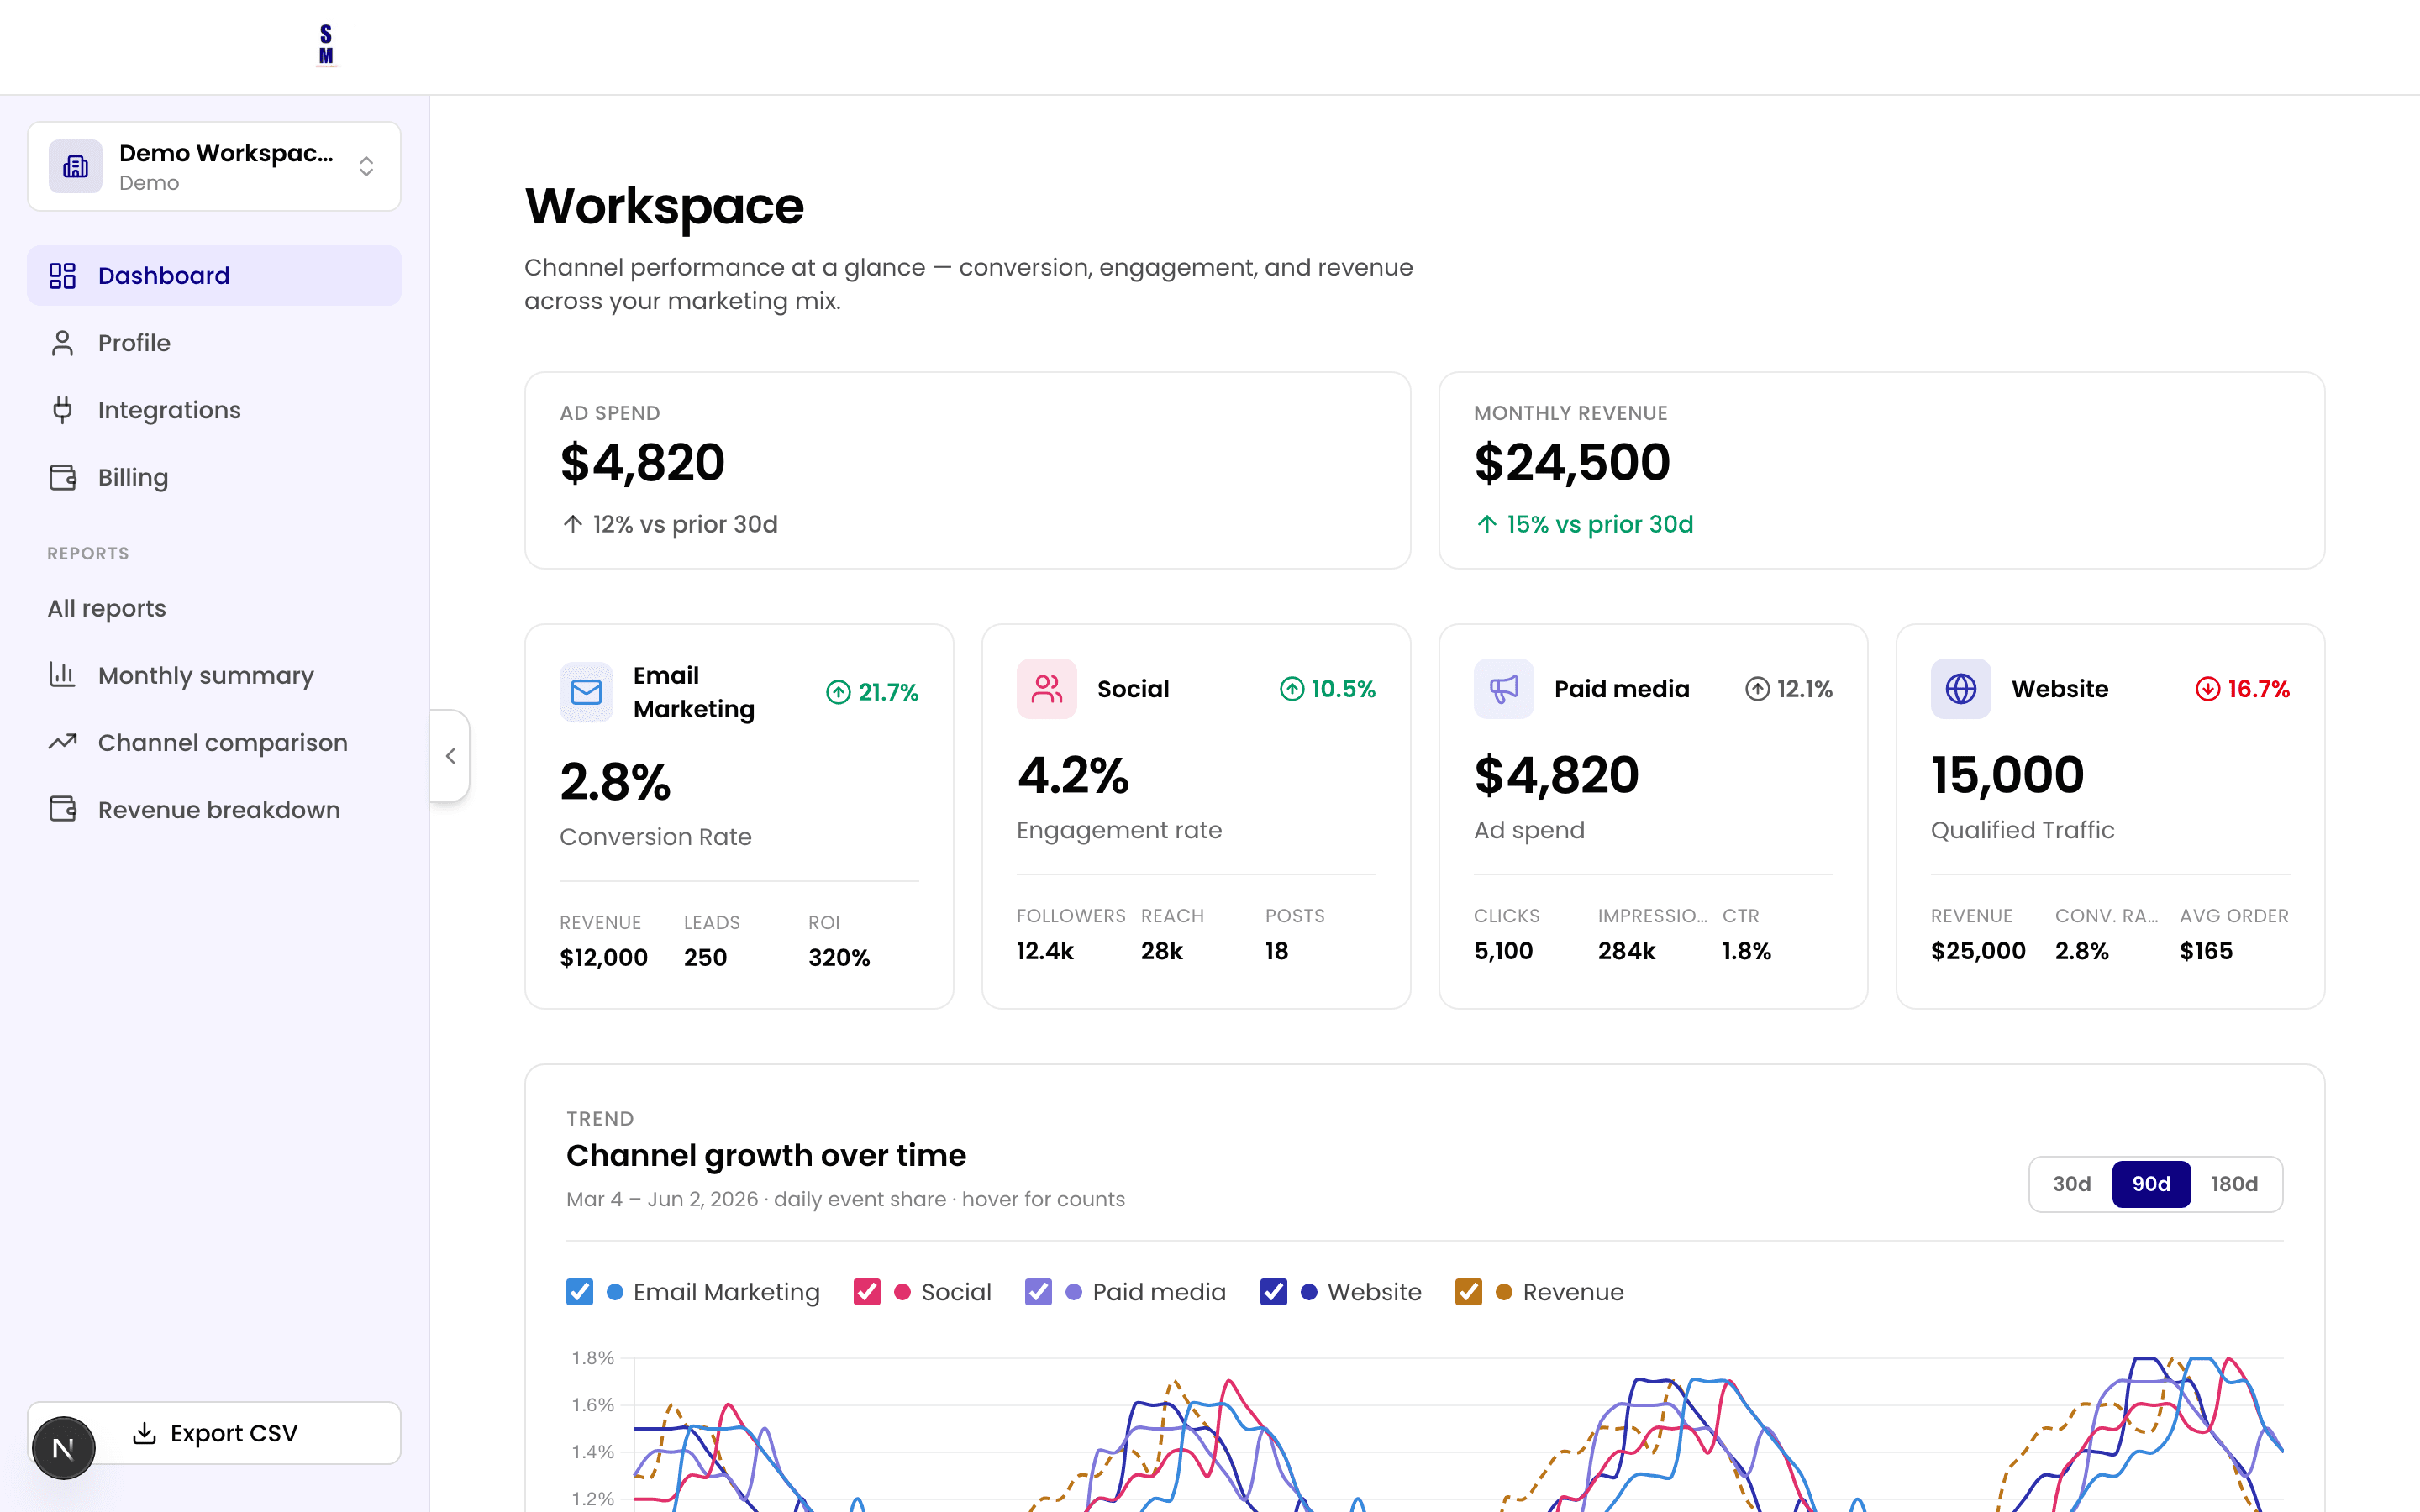Click the Monthly summary bar chart icon
The height and width of the screenshot is (1512, 2420).
pos(63,675)
